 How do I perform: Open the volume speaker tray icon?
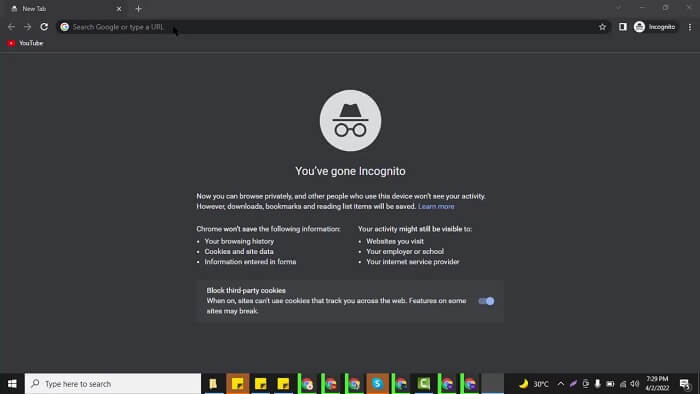pos(635,384)
